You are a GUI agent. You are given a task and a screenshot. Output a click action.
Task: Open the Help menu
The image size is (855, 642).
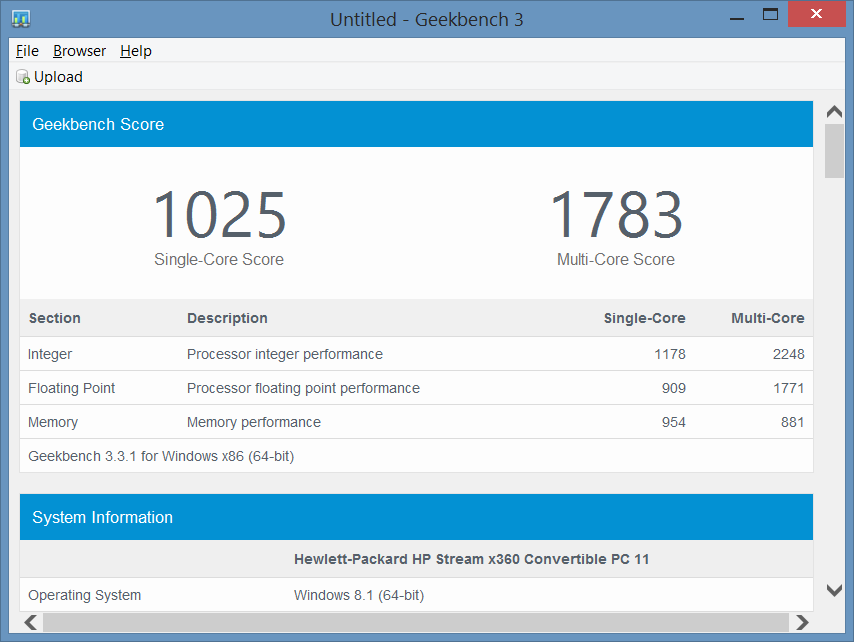pos(135,51)
